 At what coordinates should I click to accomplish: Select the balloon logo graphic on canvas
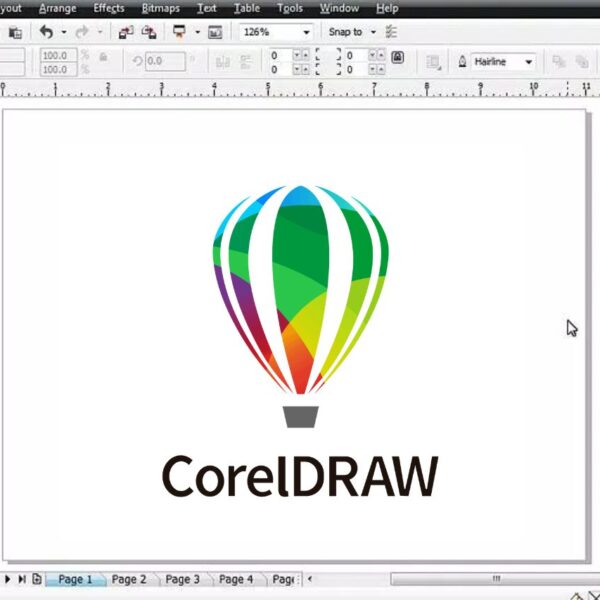(x=301, y=290)
